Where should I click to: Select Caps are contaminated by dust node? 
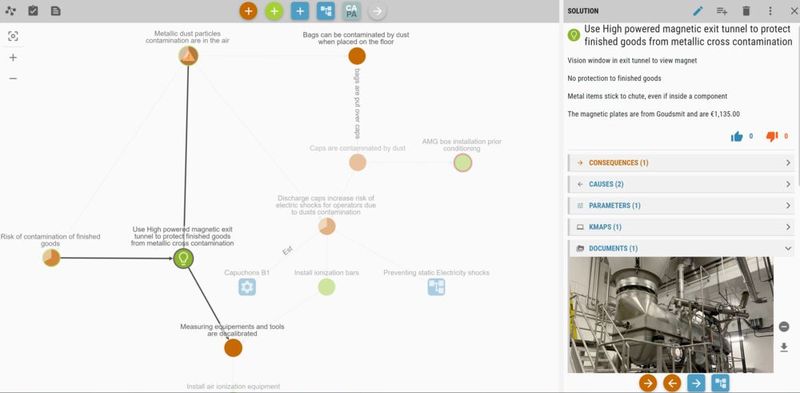tap(358, 163)
